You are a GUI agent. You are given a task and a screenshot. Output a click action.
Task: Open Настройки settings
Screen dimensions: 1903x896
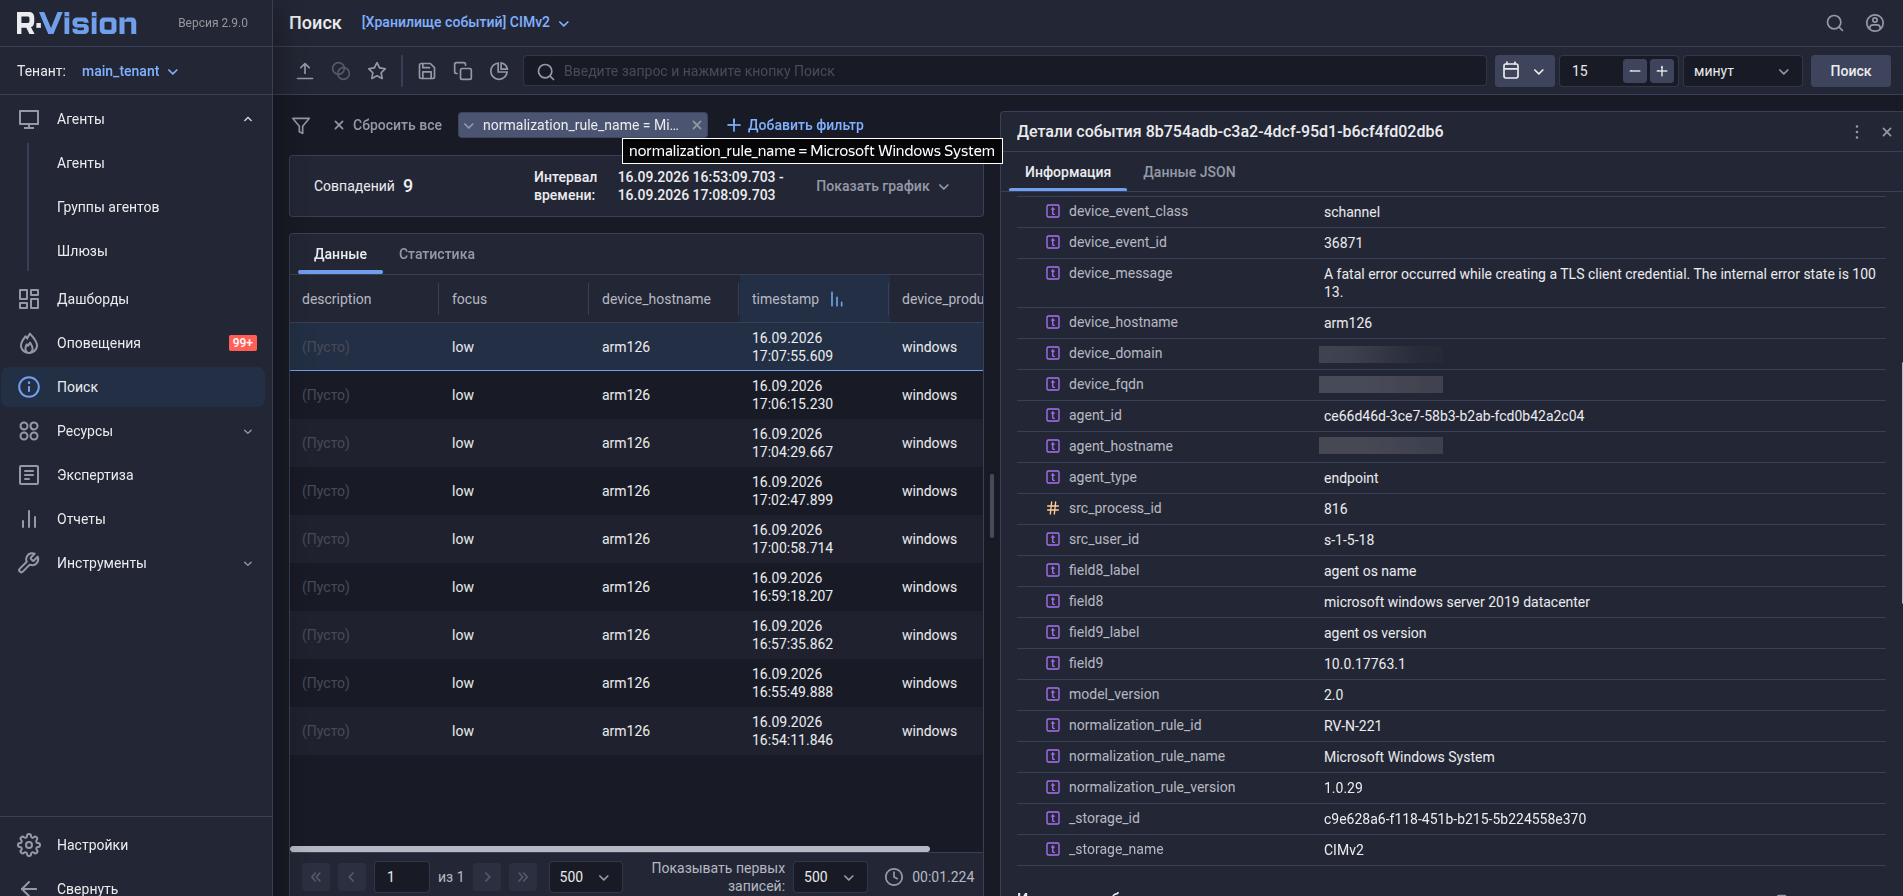coord(92,845)
